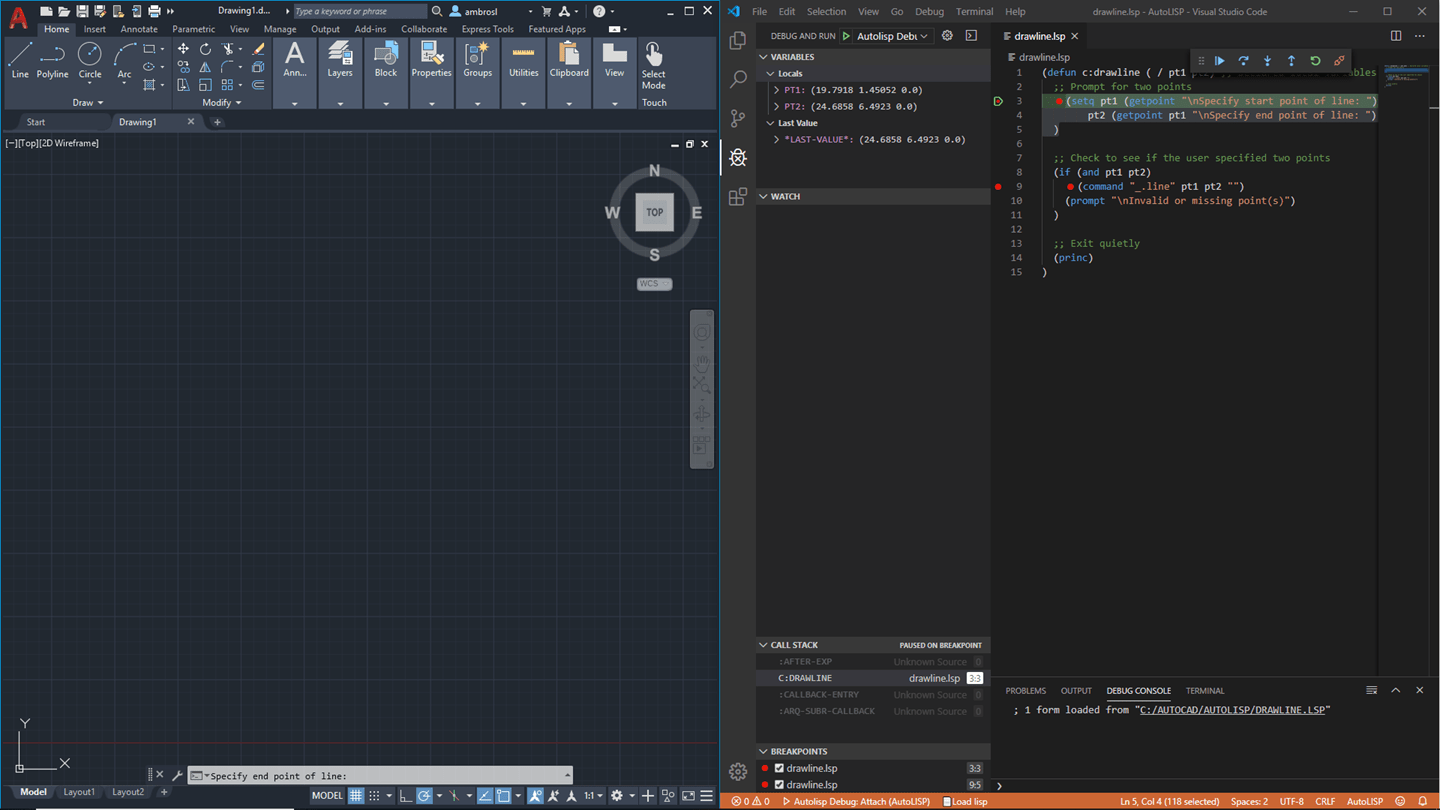Viewport: 1440px width, 810px height.
Task: Select the Polyline draw tool
Action: pos(53,60)
